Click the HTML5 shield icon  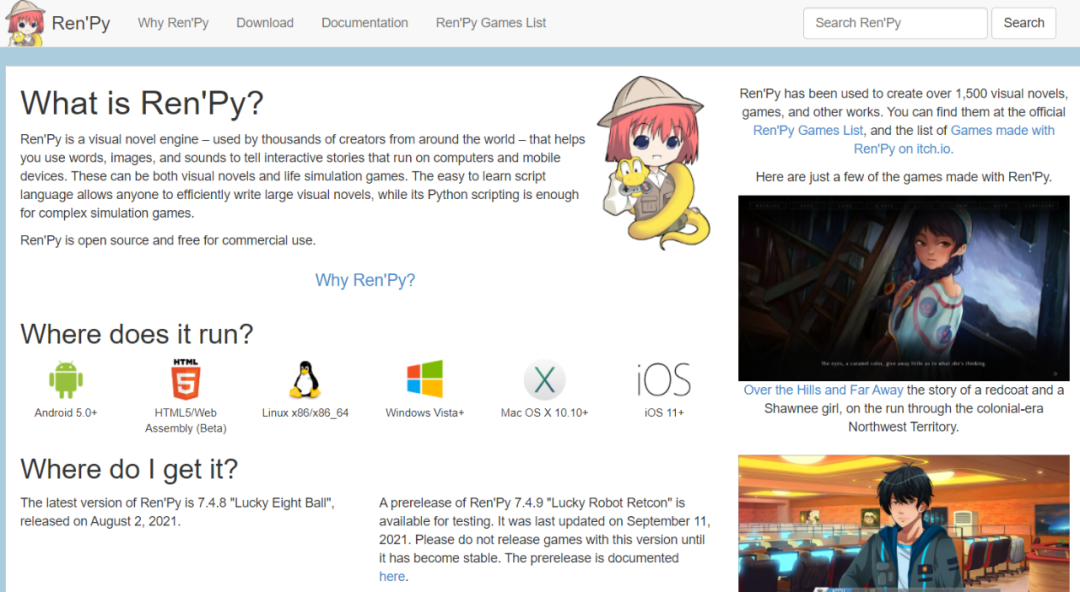point(185,379)
